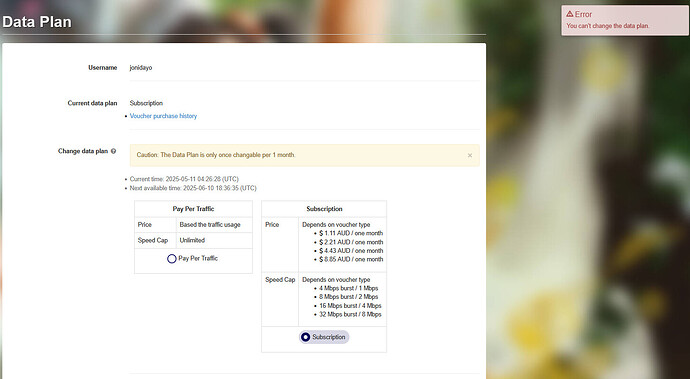The image size is (690, 379).
Task: Click the yellow caution message text
Action: tap(216, 155)
